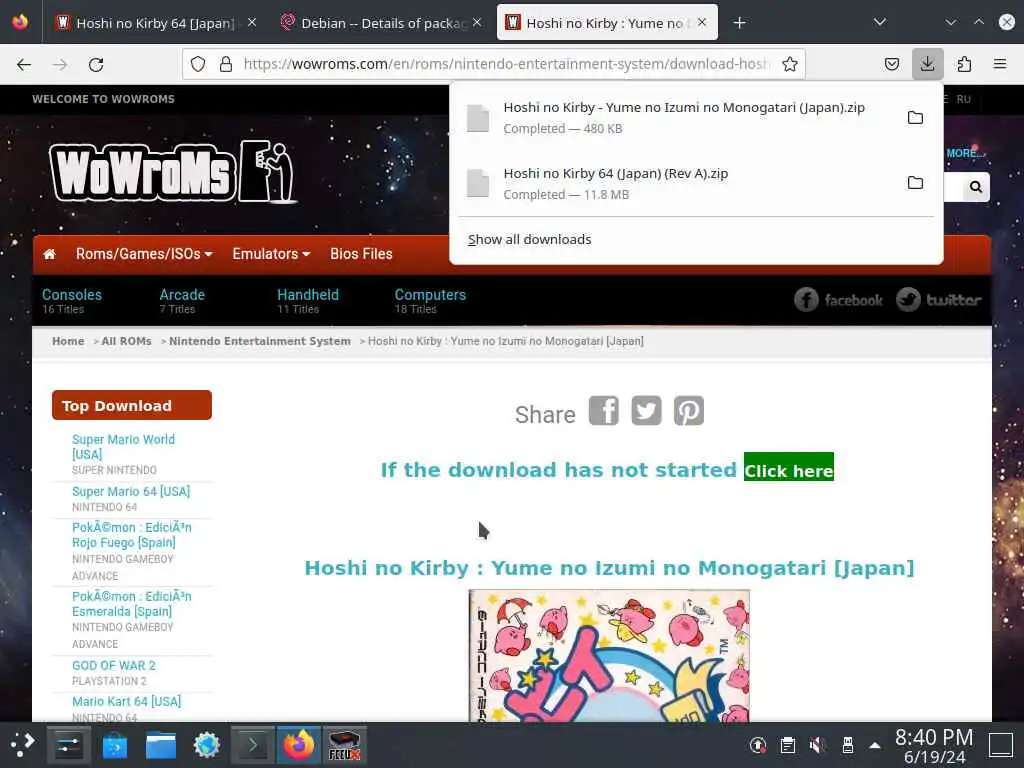The width and height of the screenshot is (1024, 768).
Task: Open the Firefox hamburger menu
Action: 1000,64
